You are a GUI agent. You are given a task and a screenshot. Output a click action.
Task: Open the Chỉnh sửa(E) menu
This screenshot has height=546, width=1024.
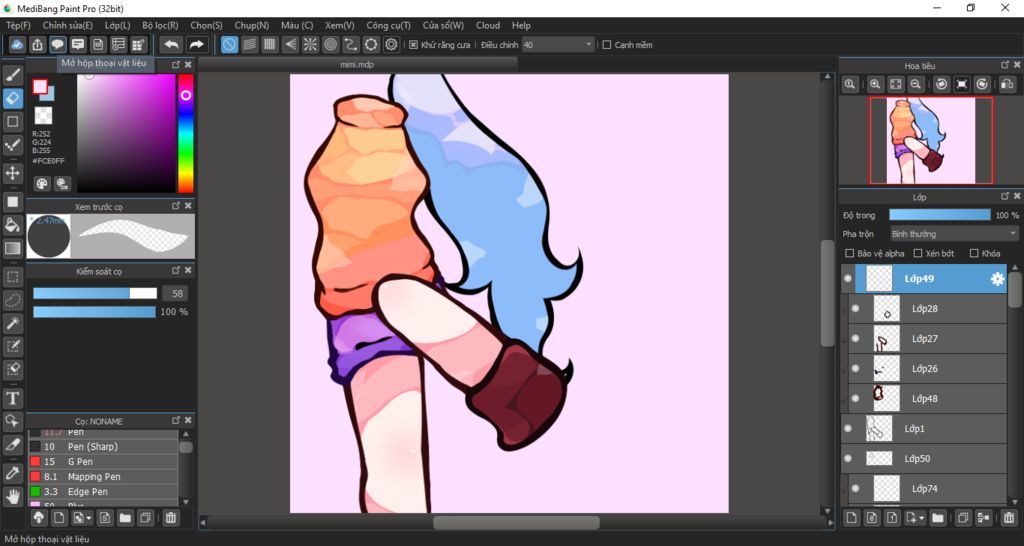(68, 25)
